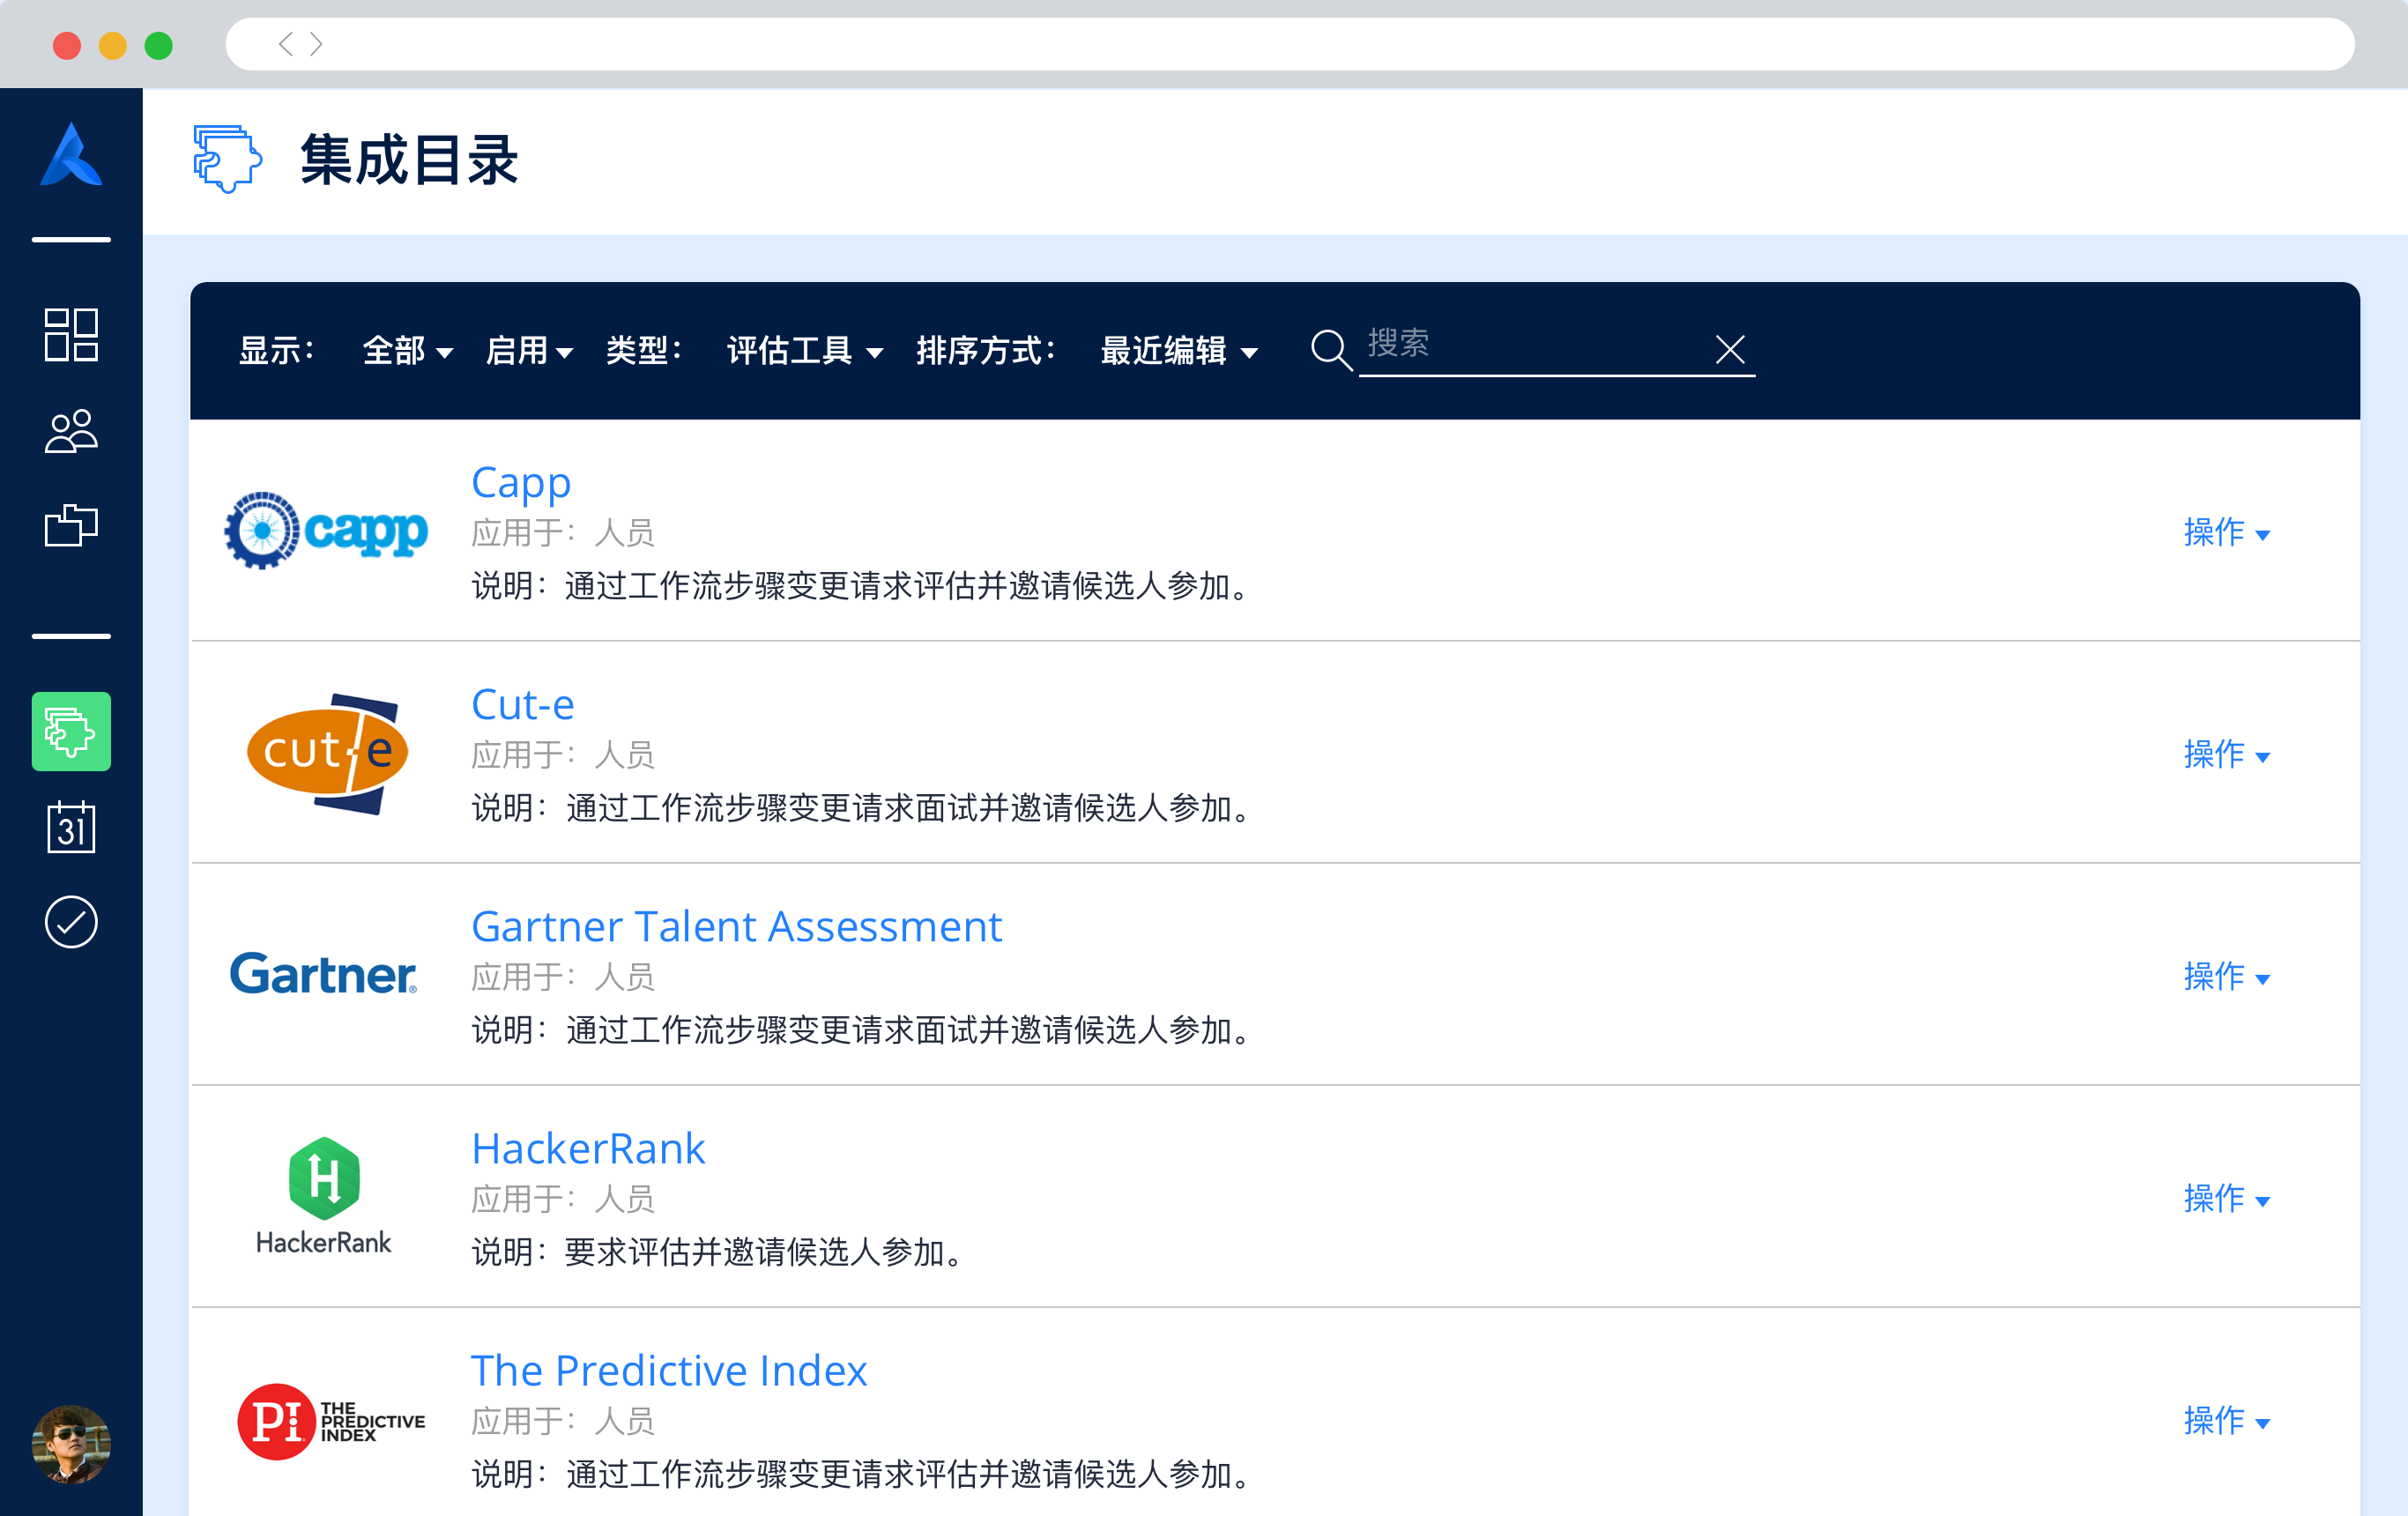Viewport: 2408px width, 1516px height.
Task: Click 应用于: 人员 under Capp
Action: click(563, 533)
